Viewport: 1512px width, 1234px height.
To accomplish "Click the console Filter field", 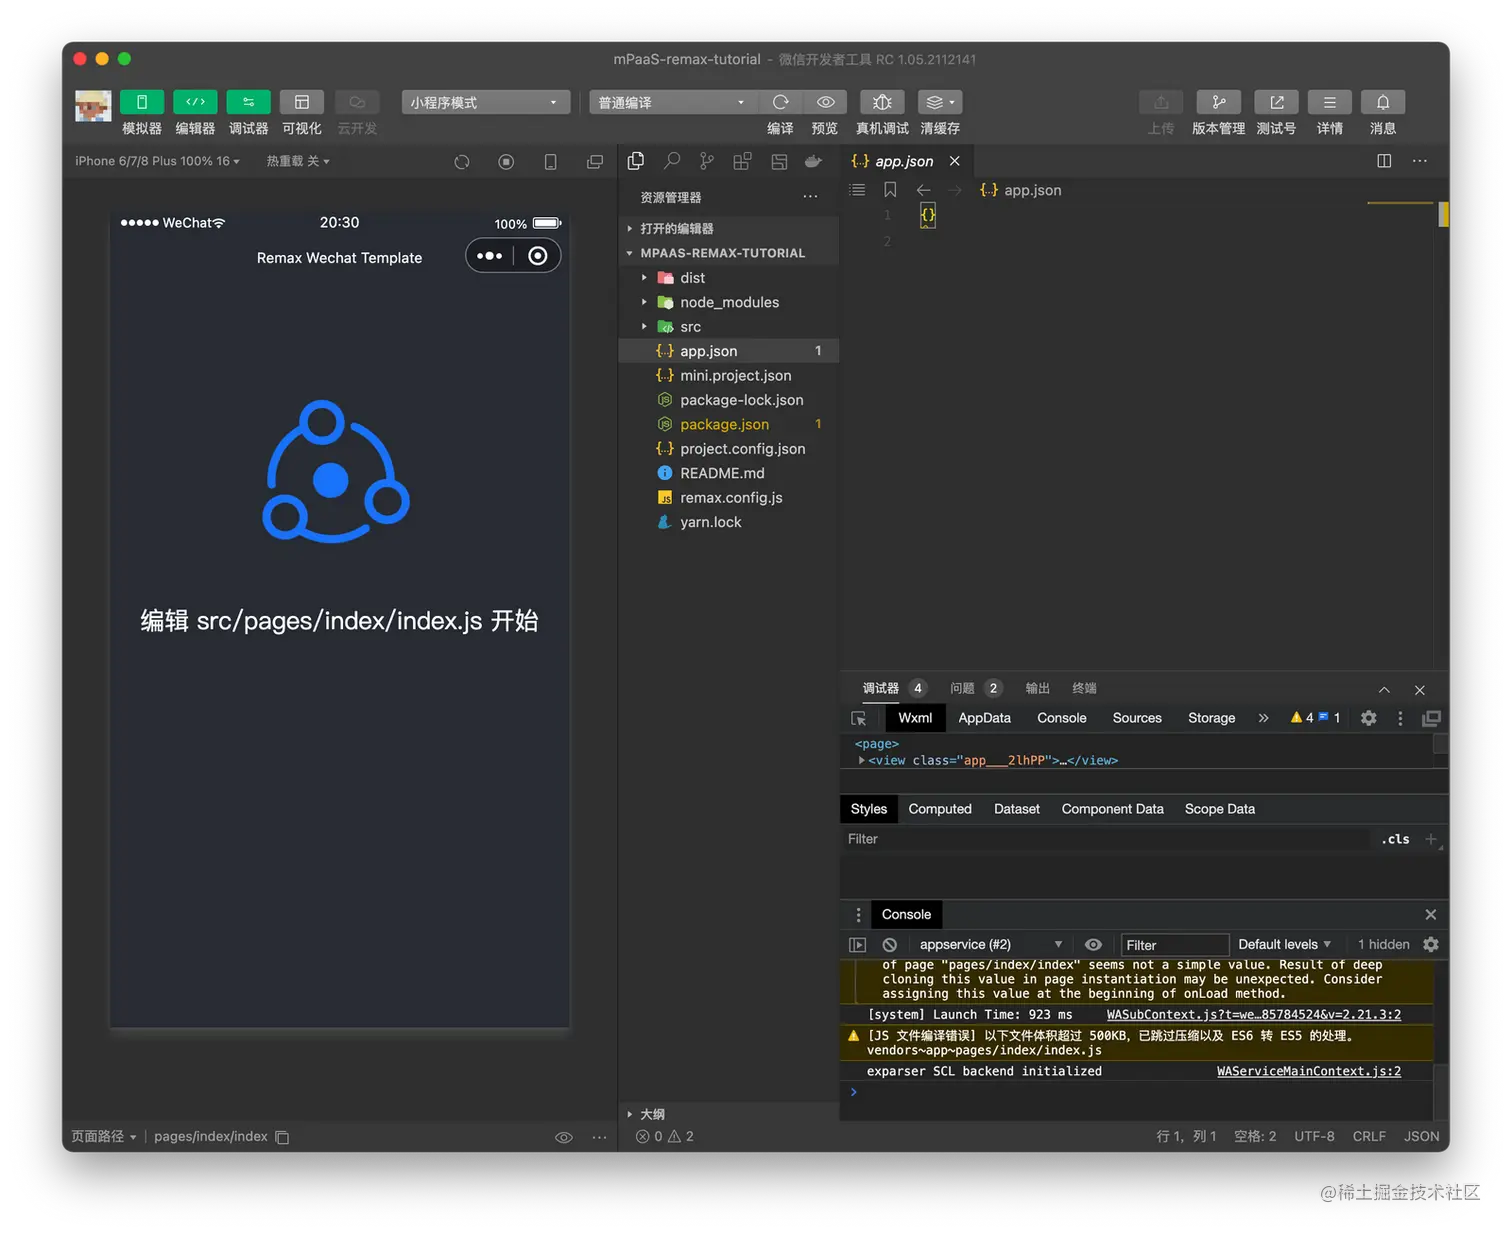I will point(1174,945).
